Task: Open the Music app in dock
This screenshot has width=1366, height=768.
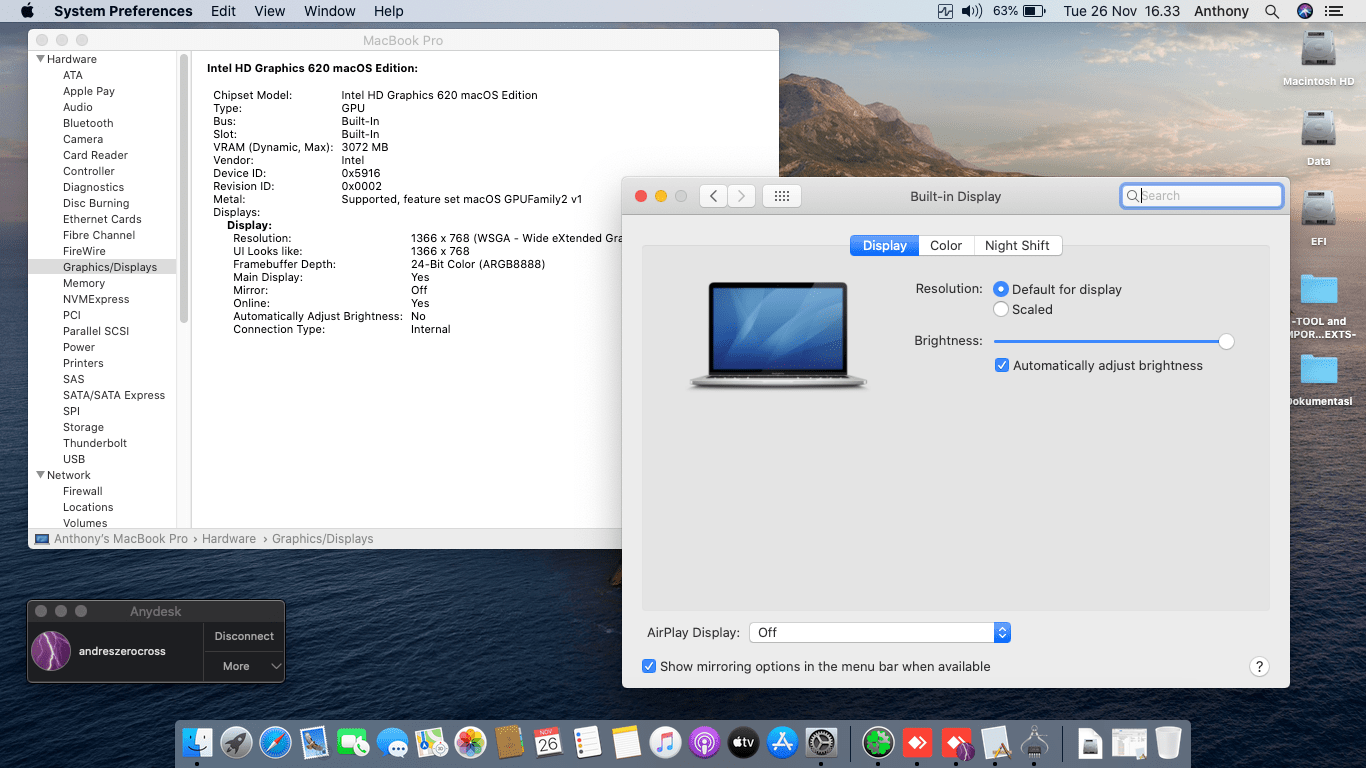Action: pyautogui.click(x=665, y=742)
